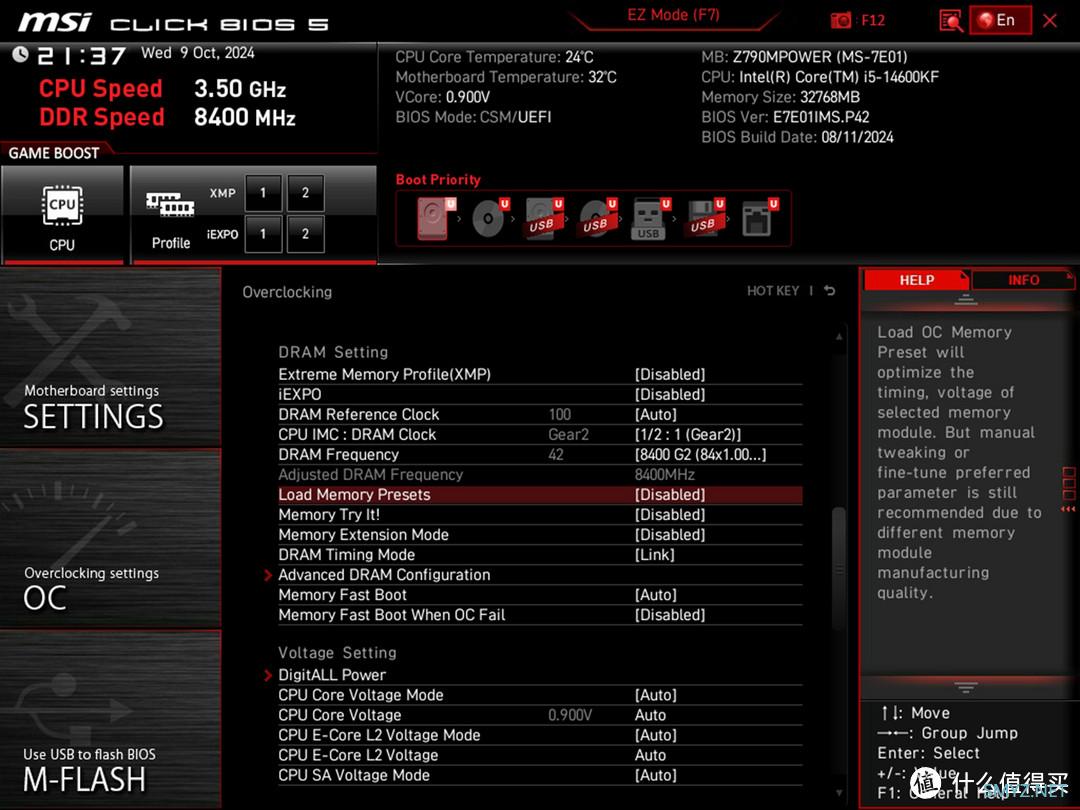The width and height of the screenshot is (1080, 810).
Task: Click the USB key boot device icon
Action: point(651,219)
